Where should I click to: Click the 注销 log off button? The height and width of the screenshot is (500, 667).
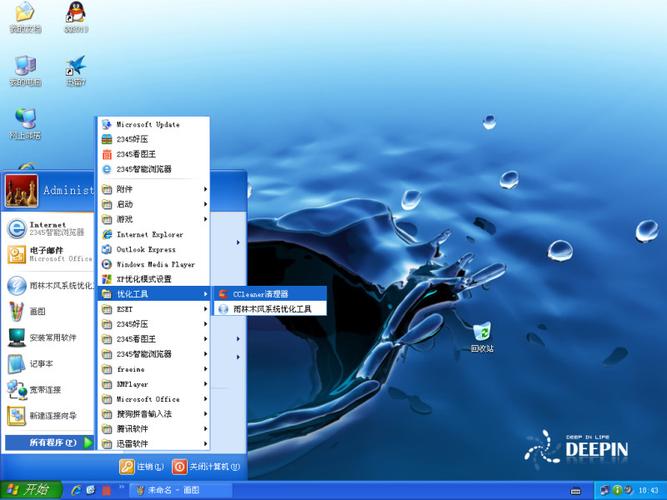(142, 467)
